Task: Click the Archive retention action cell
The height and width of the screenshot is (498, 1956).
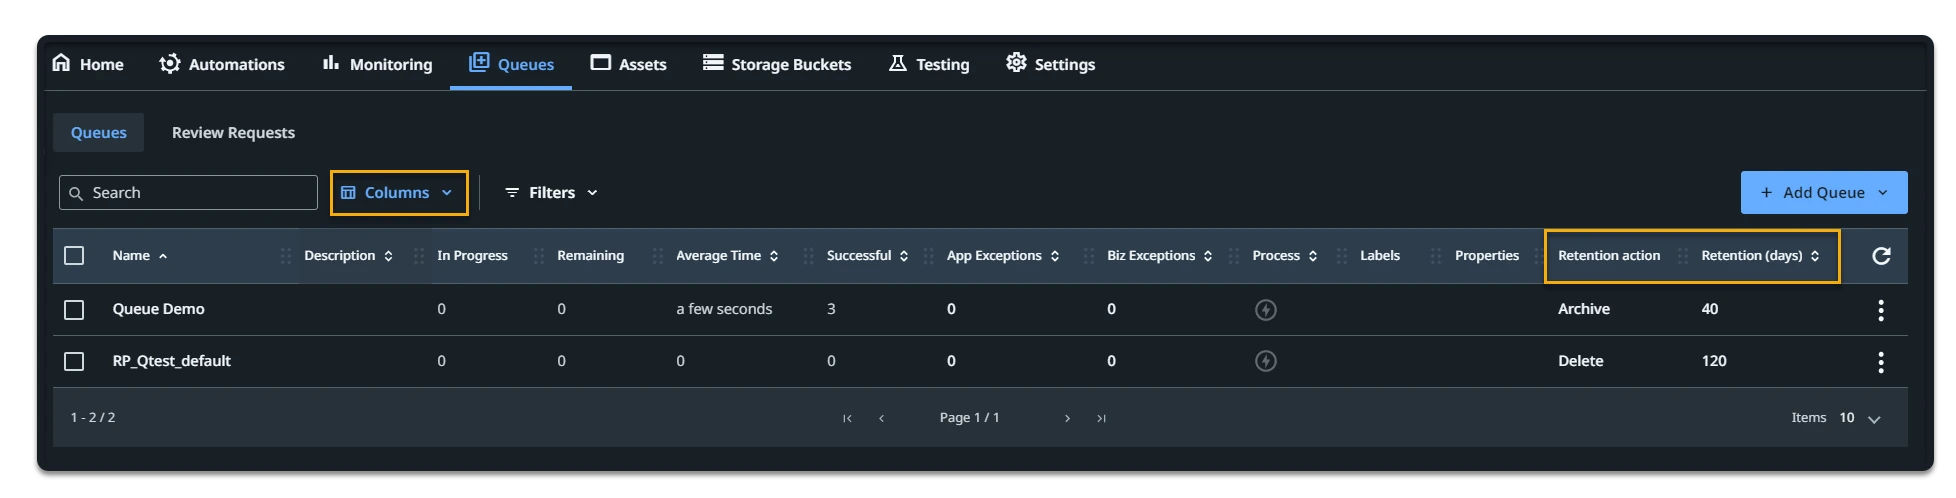Action: coord(1584,309)
